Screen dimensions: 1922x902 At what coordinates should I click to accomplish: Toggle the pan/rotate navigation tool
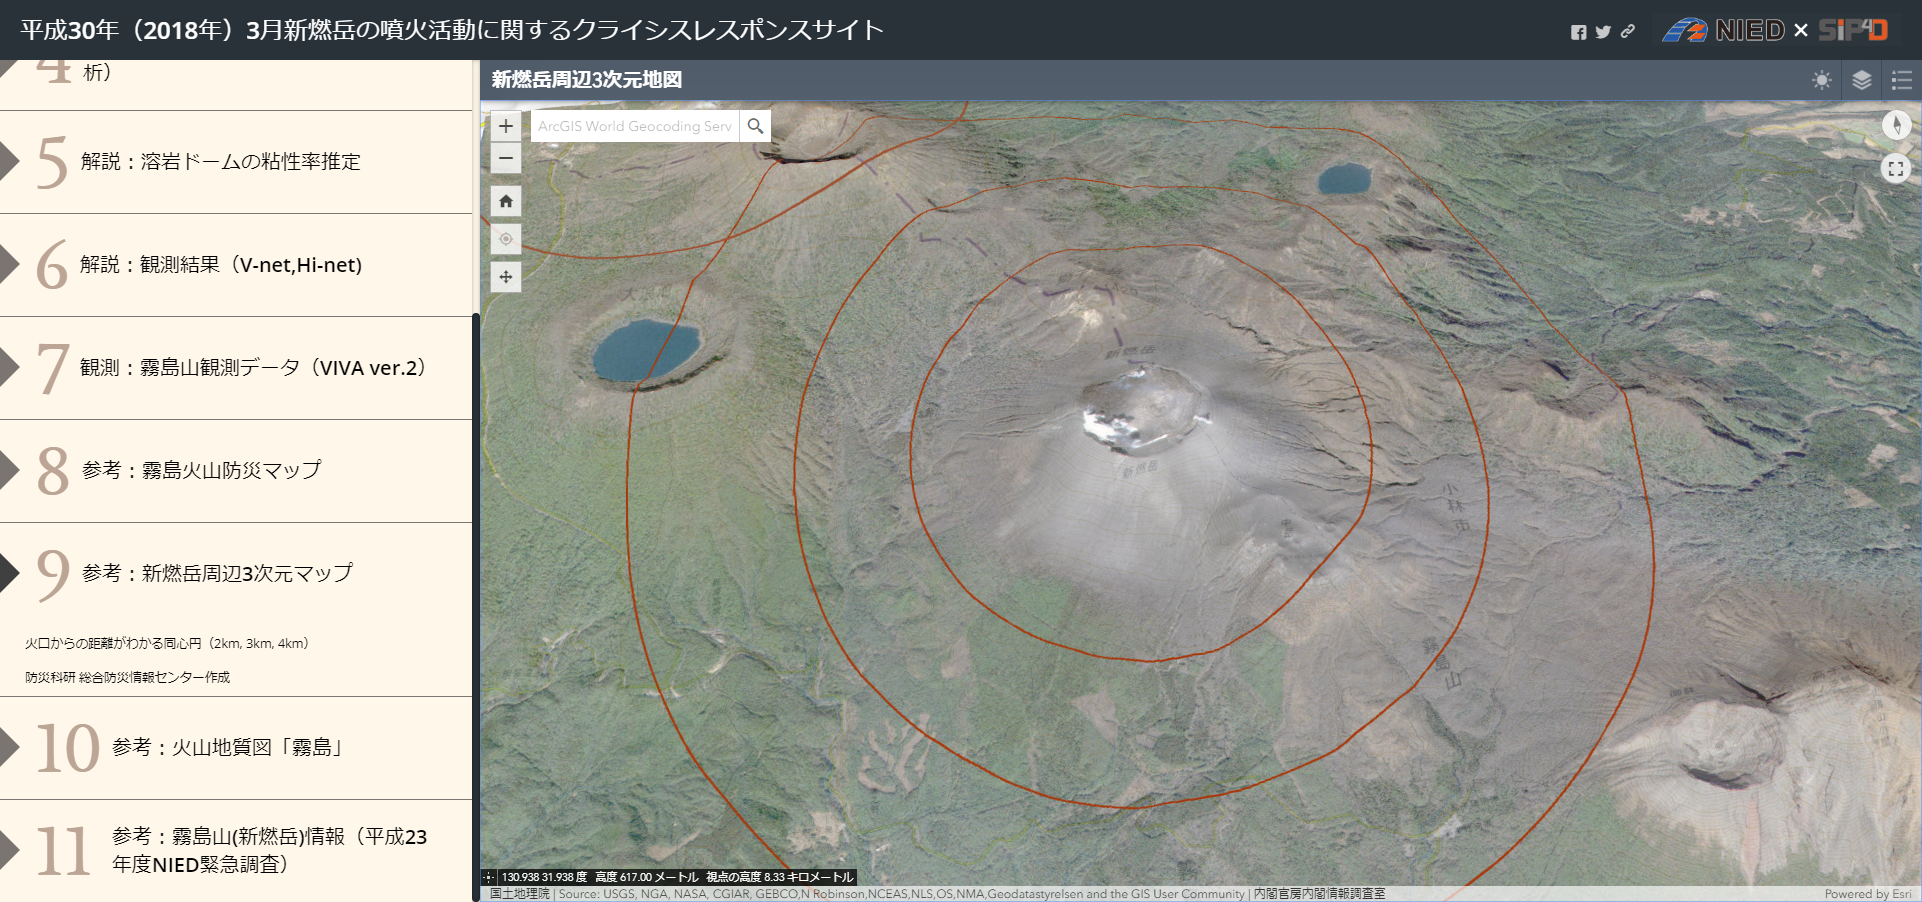click(x=506, y=277)
